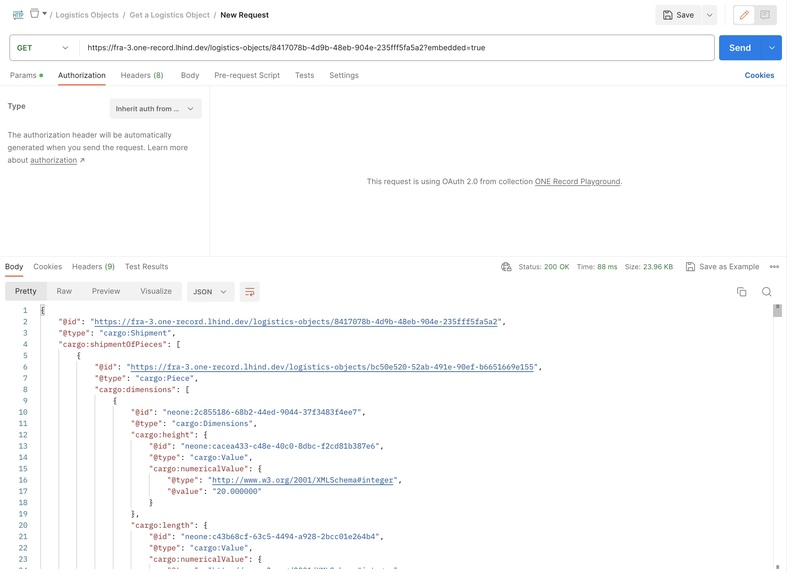The image size is (787, 573).
Task: Open the XMLSchema#integer link on line 16
Action: click(303, 480)
